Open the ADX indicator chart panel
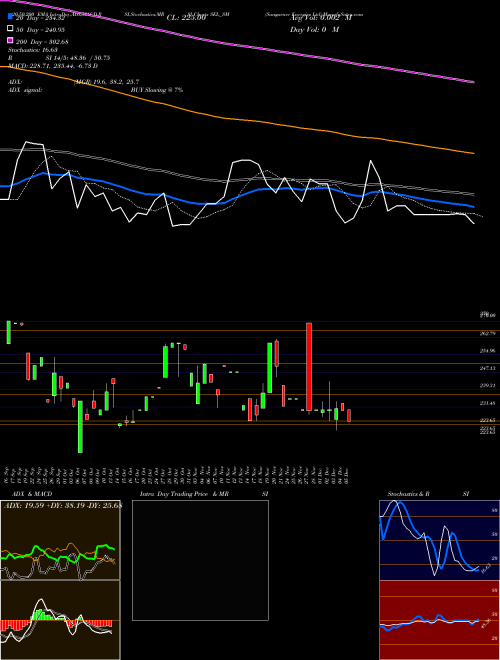This screenshot has width=500, height=660. click(60, 540)
